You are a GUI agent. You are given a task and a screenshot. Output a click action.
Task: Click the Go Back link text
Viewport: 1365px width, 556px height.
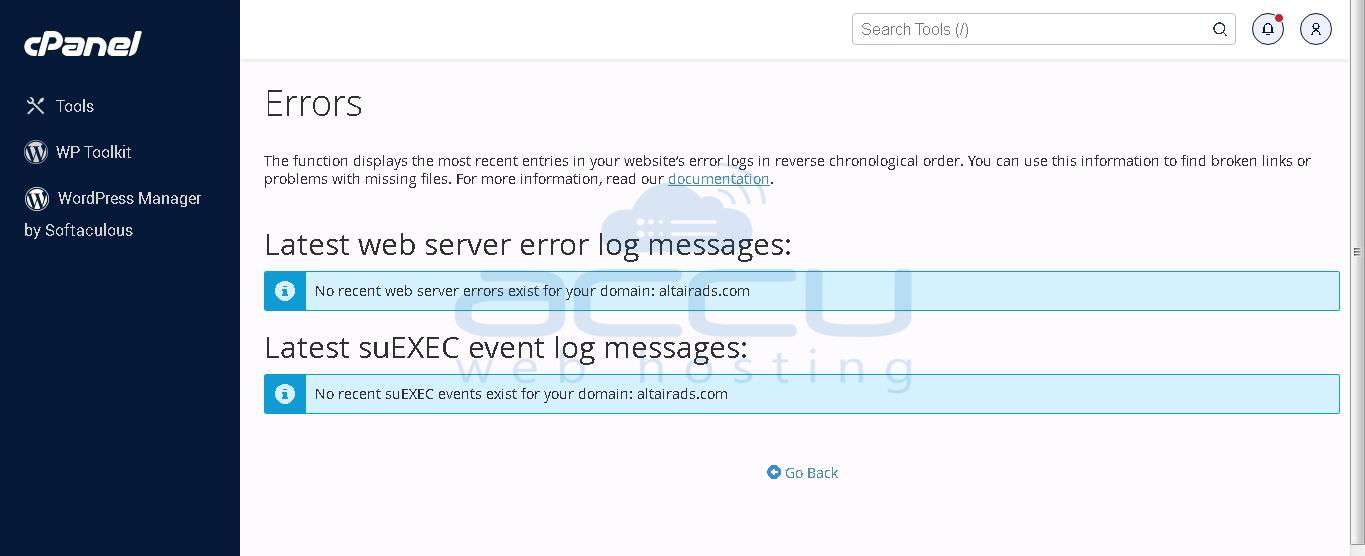811,473
